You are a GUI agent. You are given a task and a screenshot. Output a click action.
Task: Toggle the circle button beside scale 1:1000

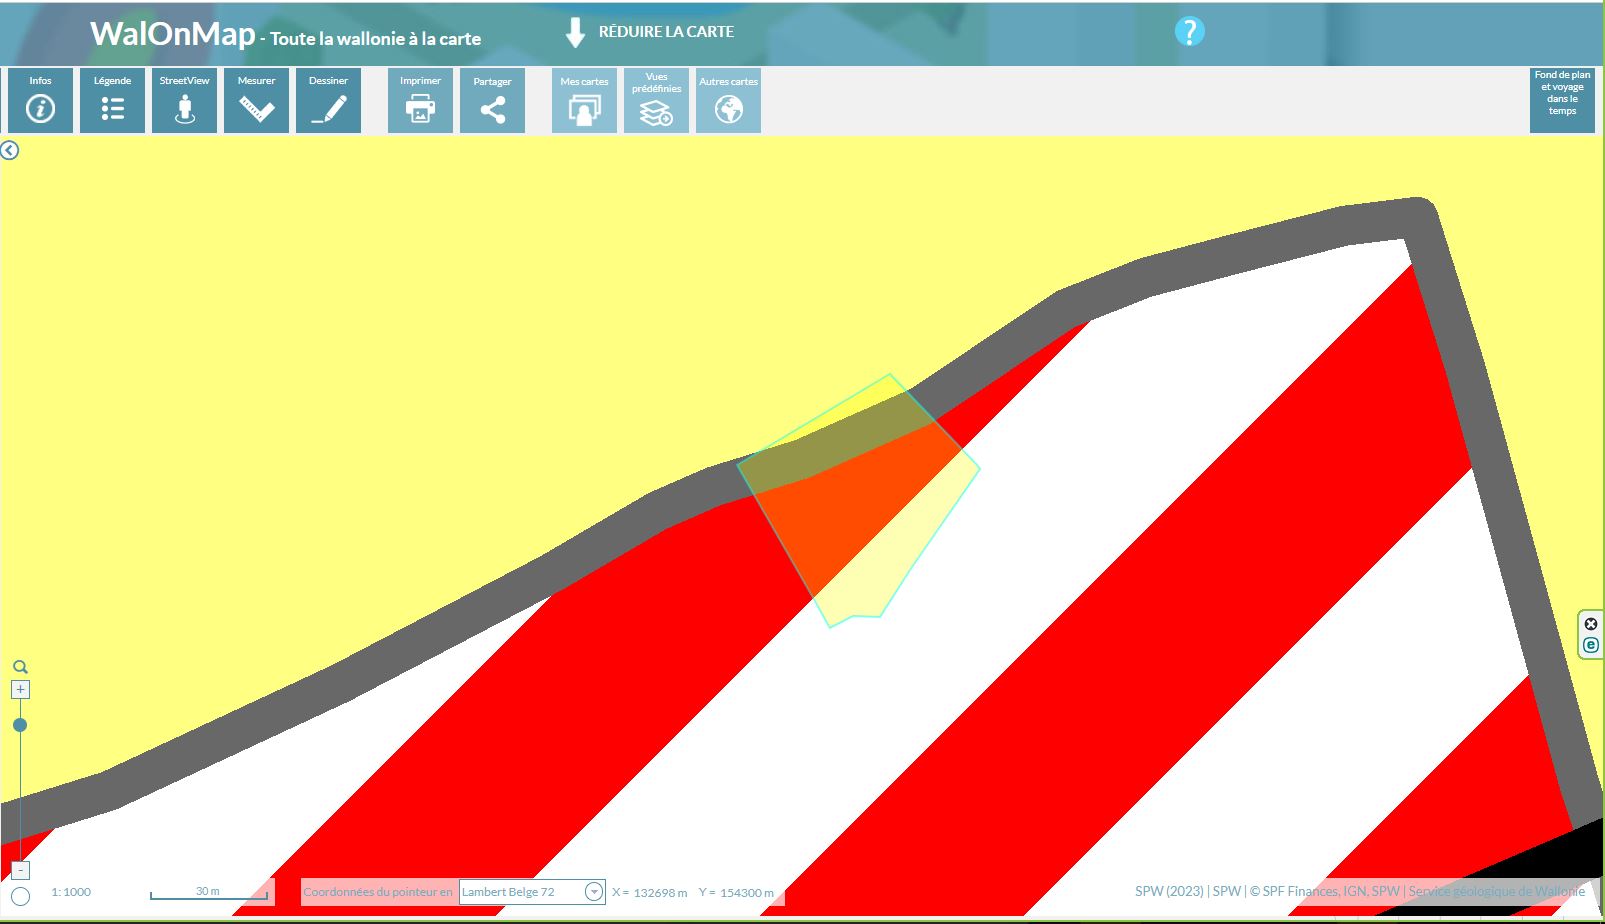(x=20, y=896)
